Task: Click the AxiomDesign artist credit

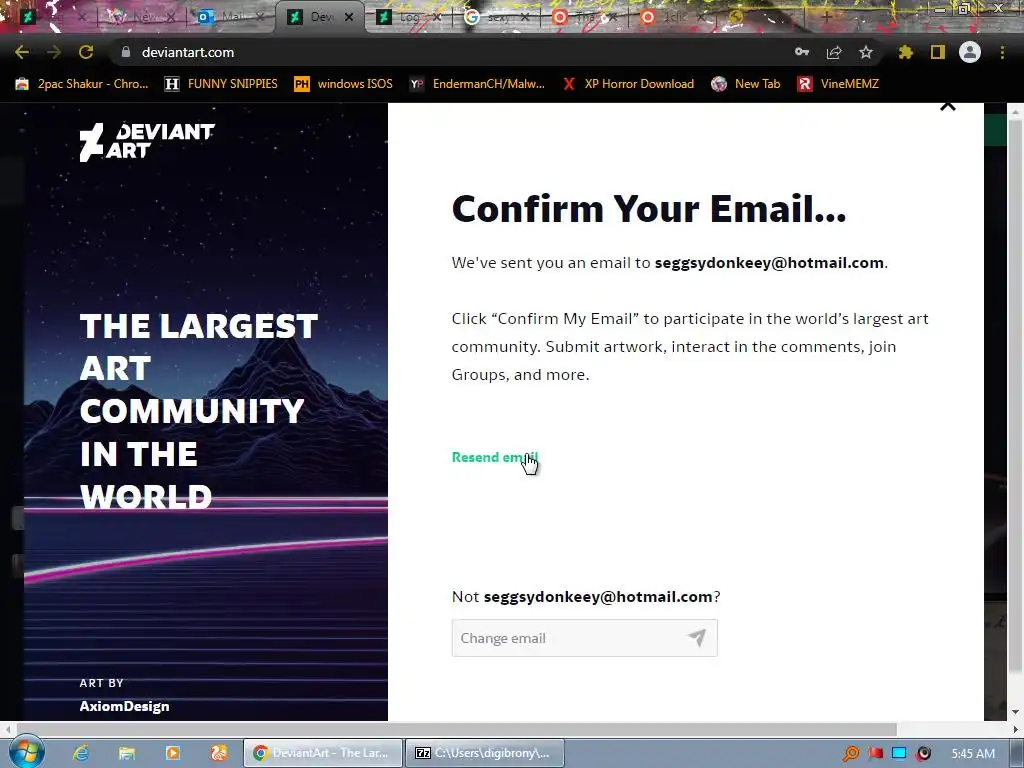Action: [124, 706]
